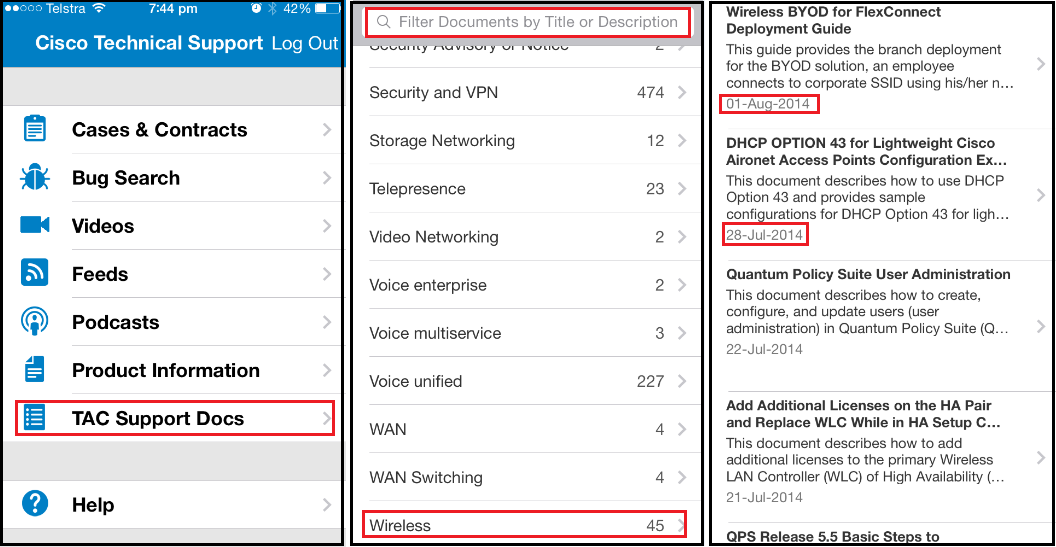1056x547 pixels.
Task: Open the Security and VPN category
Action: pos(524,93)
